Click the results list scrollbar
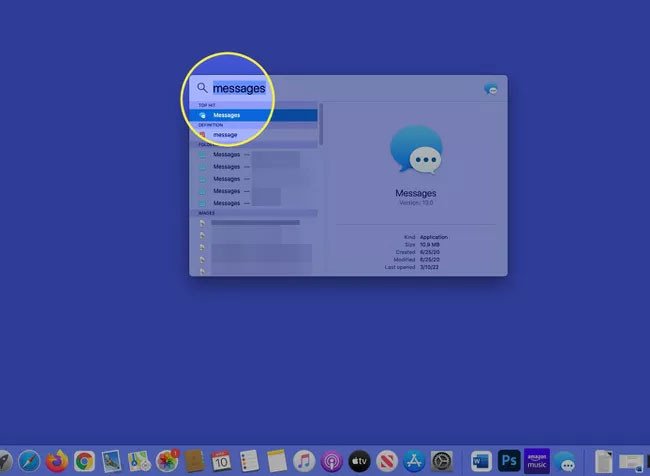Image resolution: width=650 pixels, height=476 pixels. (x=321, y=124)
